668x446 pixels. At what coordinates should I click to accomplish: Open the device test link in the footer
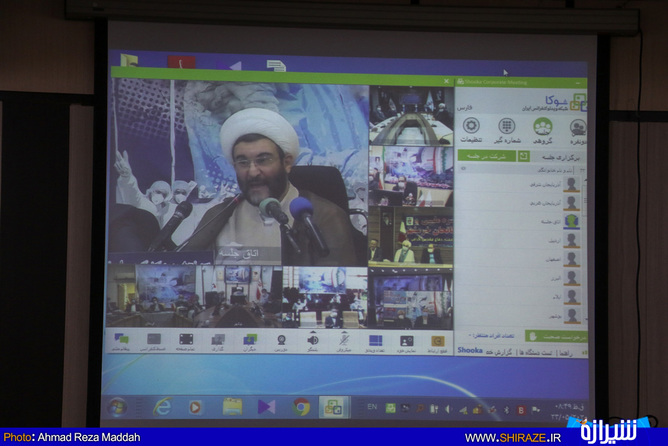coord(536,353)
